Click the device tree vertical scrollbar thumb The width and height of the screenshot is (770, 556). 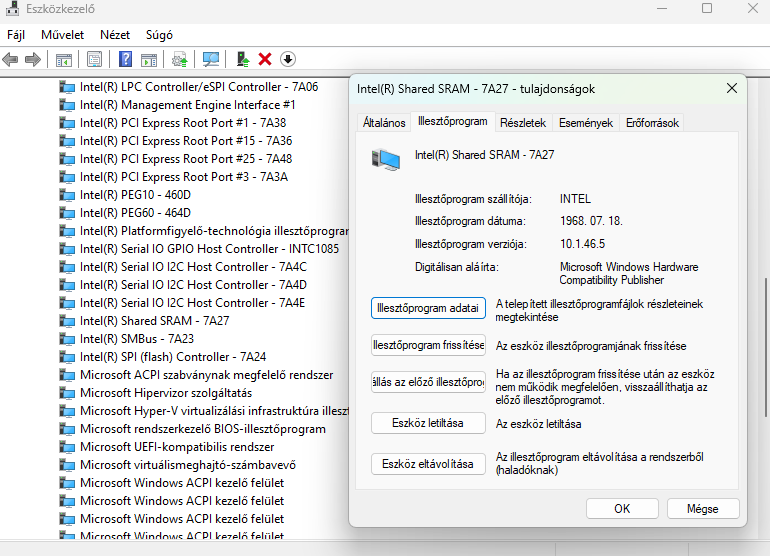tap(766, 348)
